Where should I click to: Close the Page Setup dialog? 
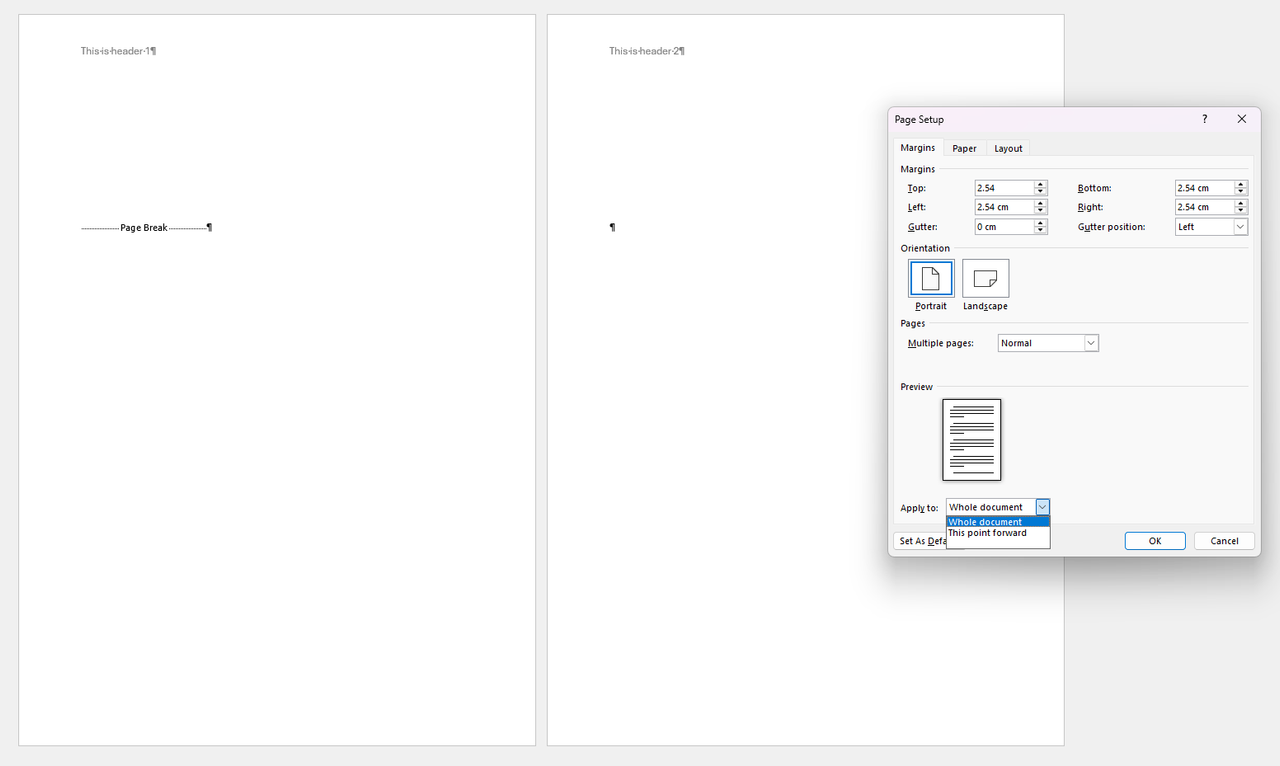click(1242, 119)
